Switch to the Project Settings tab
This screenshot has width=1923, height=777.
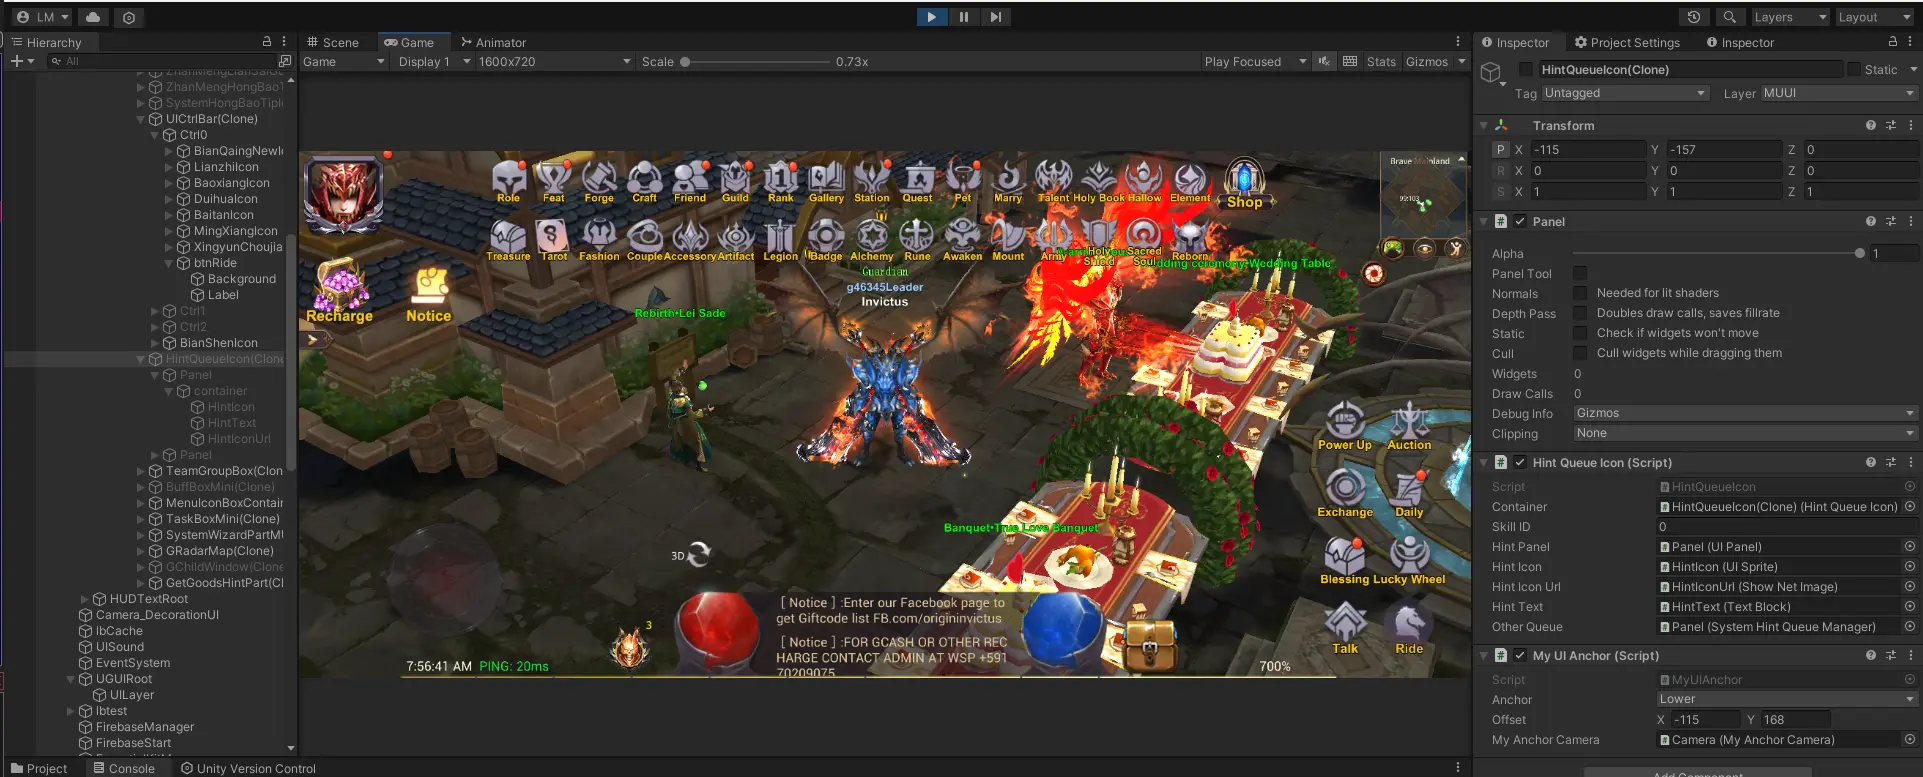tap(1627, 43)
